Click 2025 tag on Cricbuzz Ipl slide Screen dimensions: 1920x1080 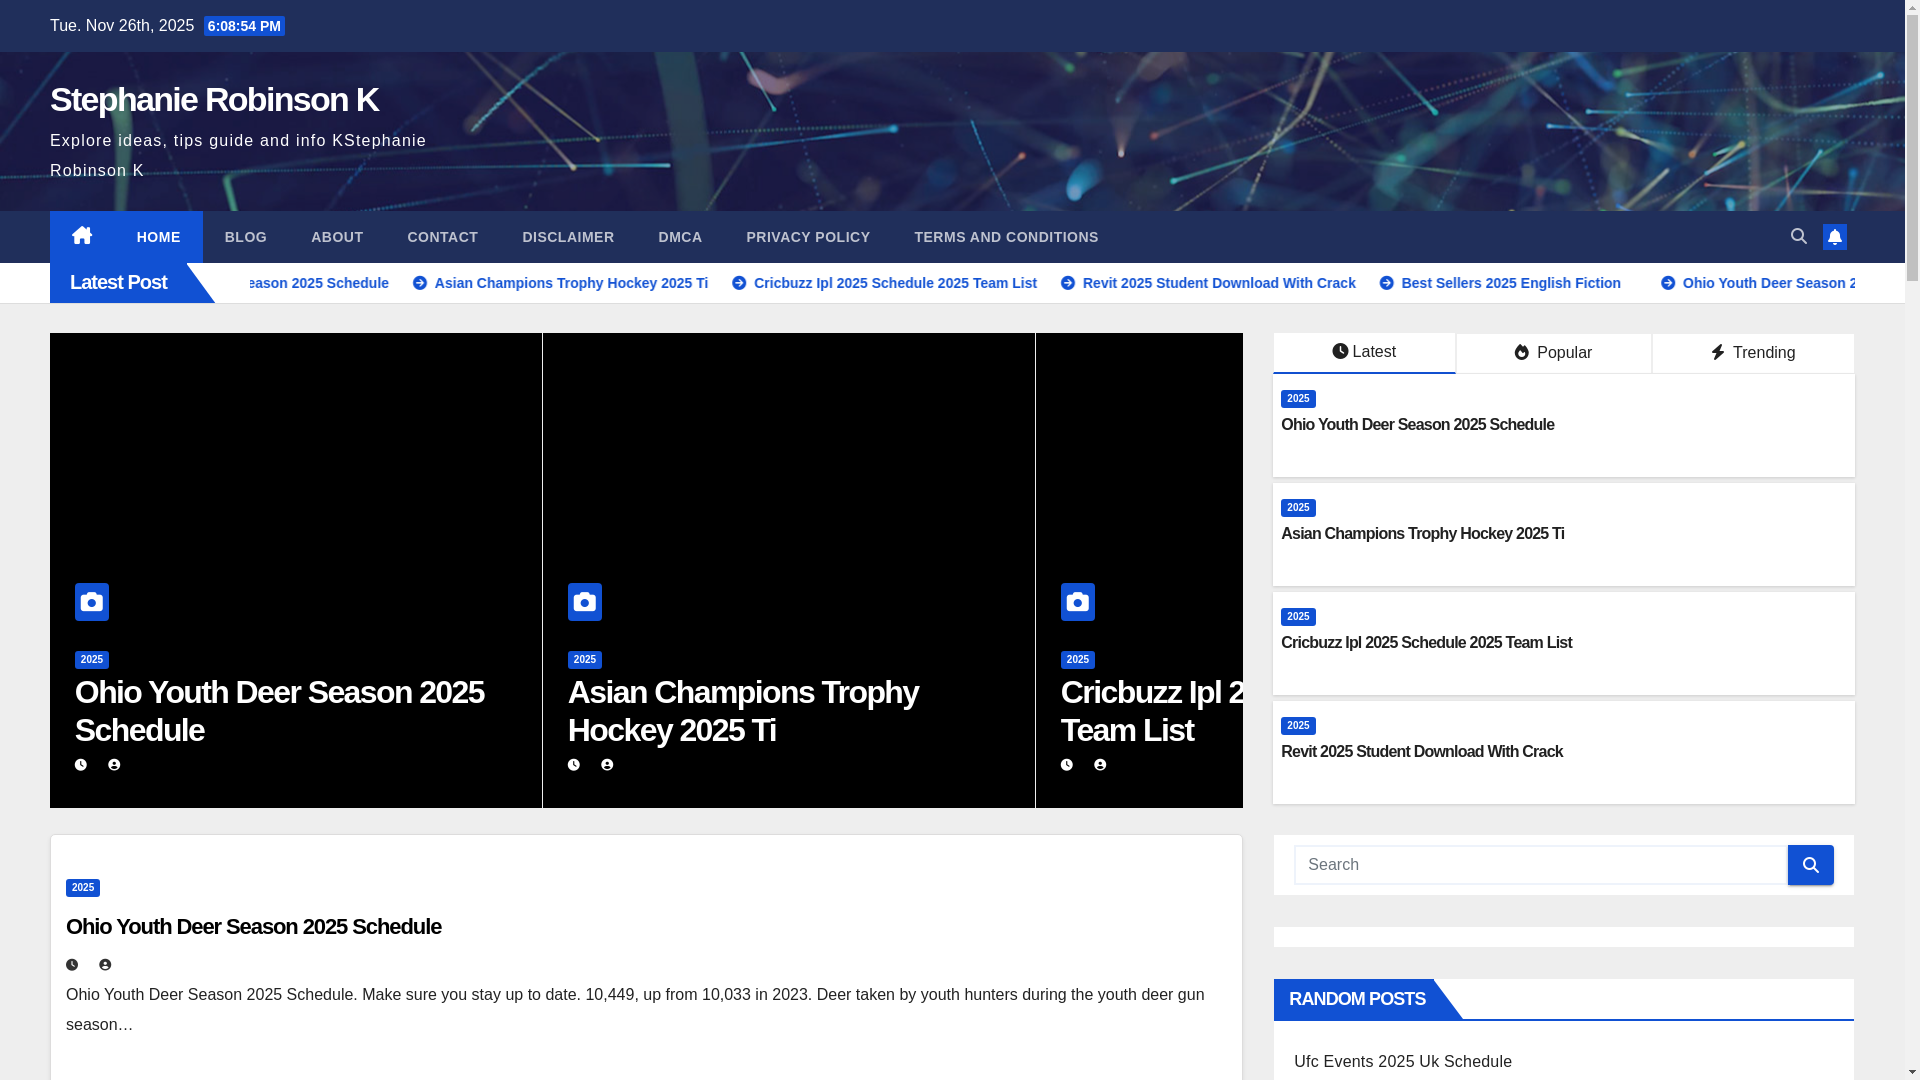[1078, 660]
